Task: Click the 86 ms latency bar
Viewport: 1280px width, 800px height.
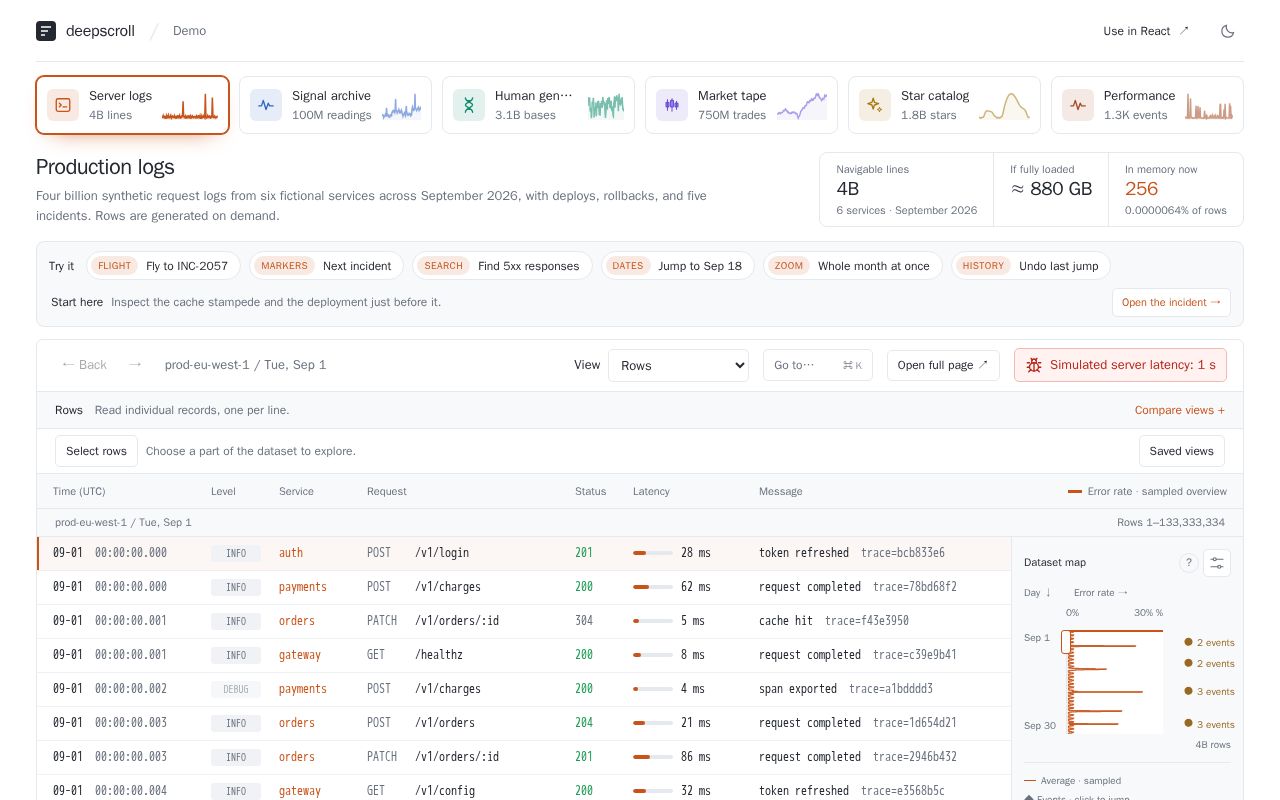Action: click(x=653, y=757)
